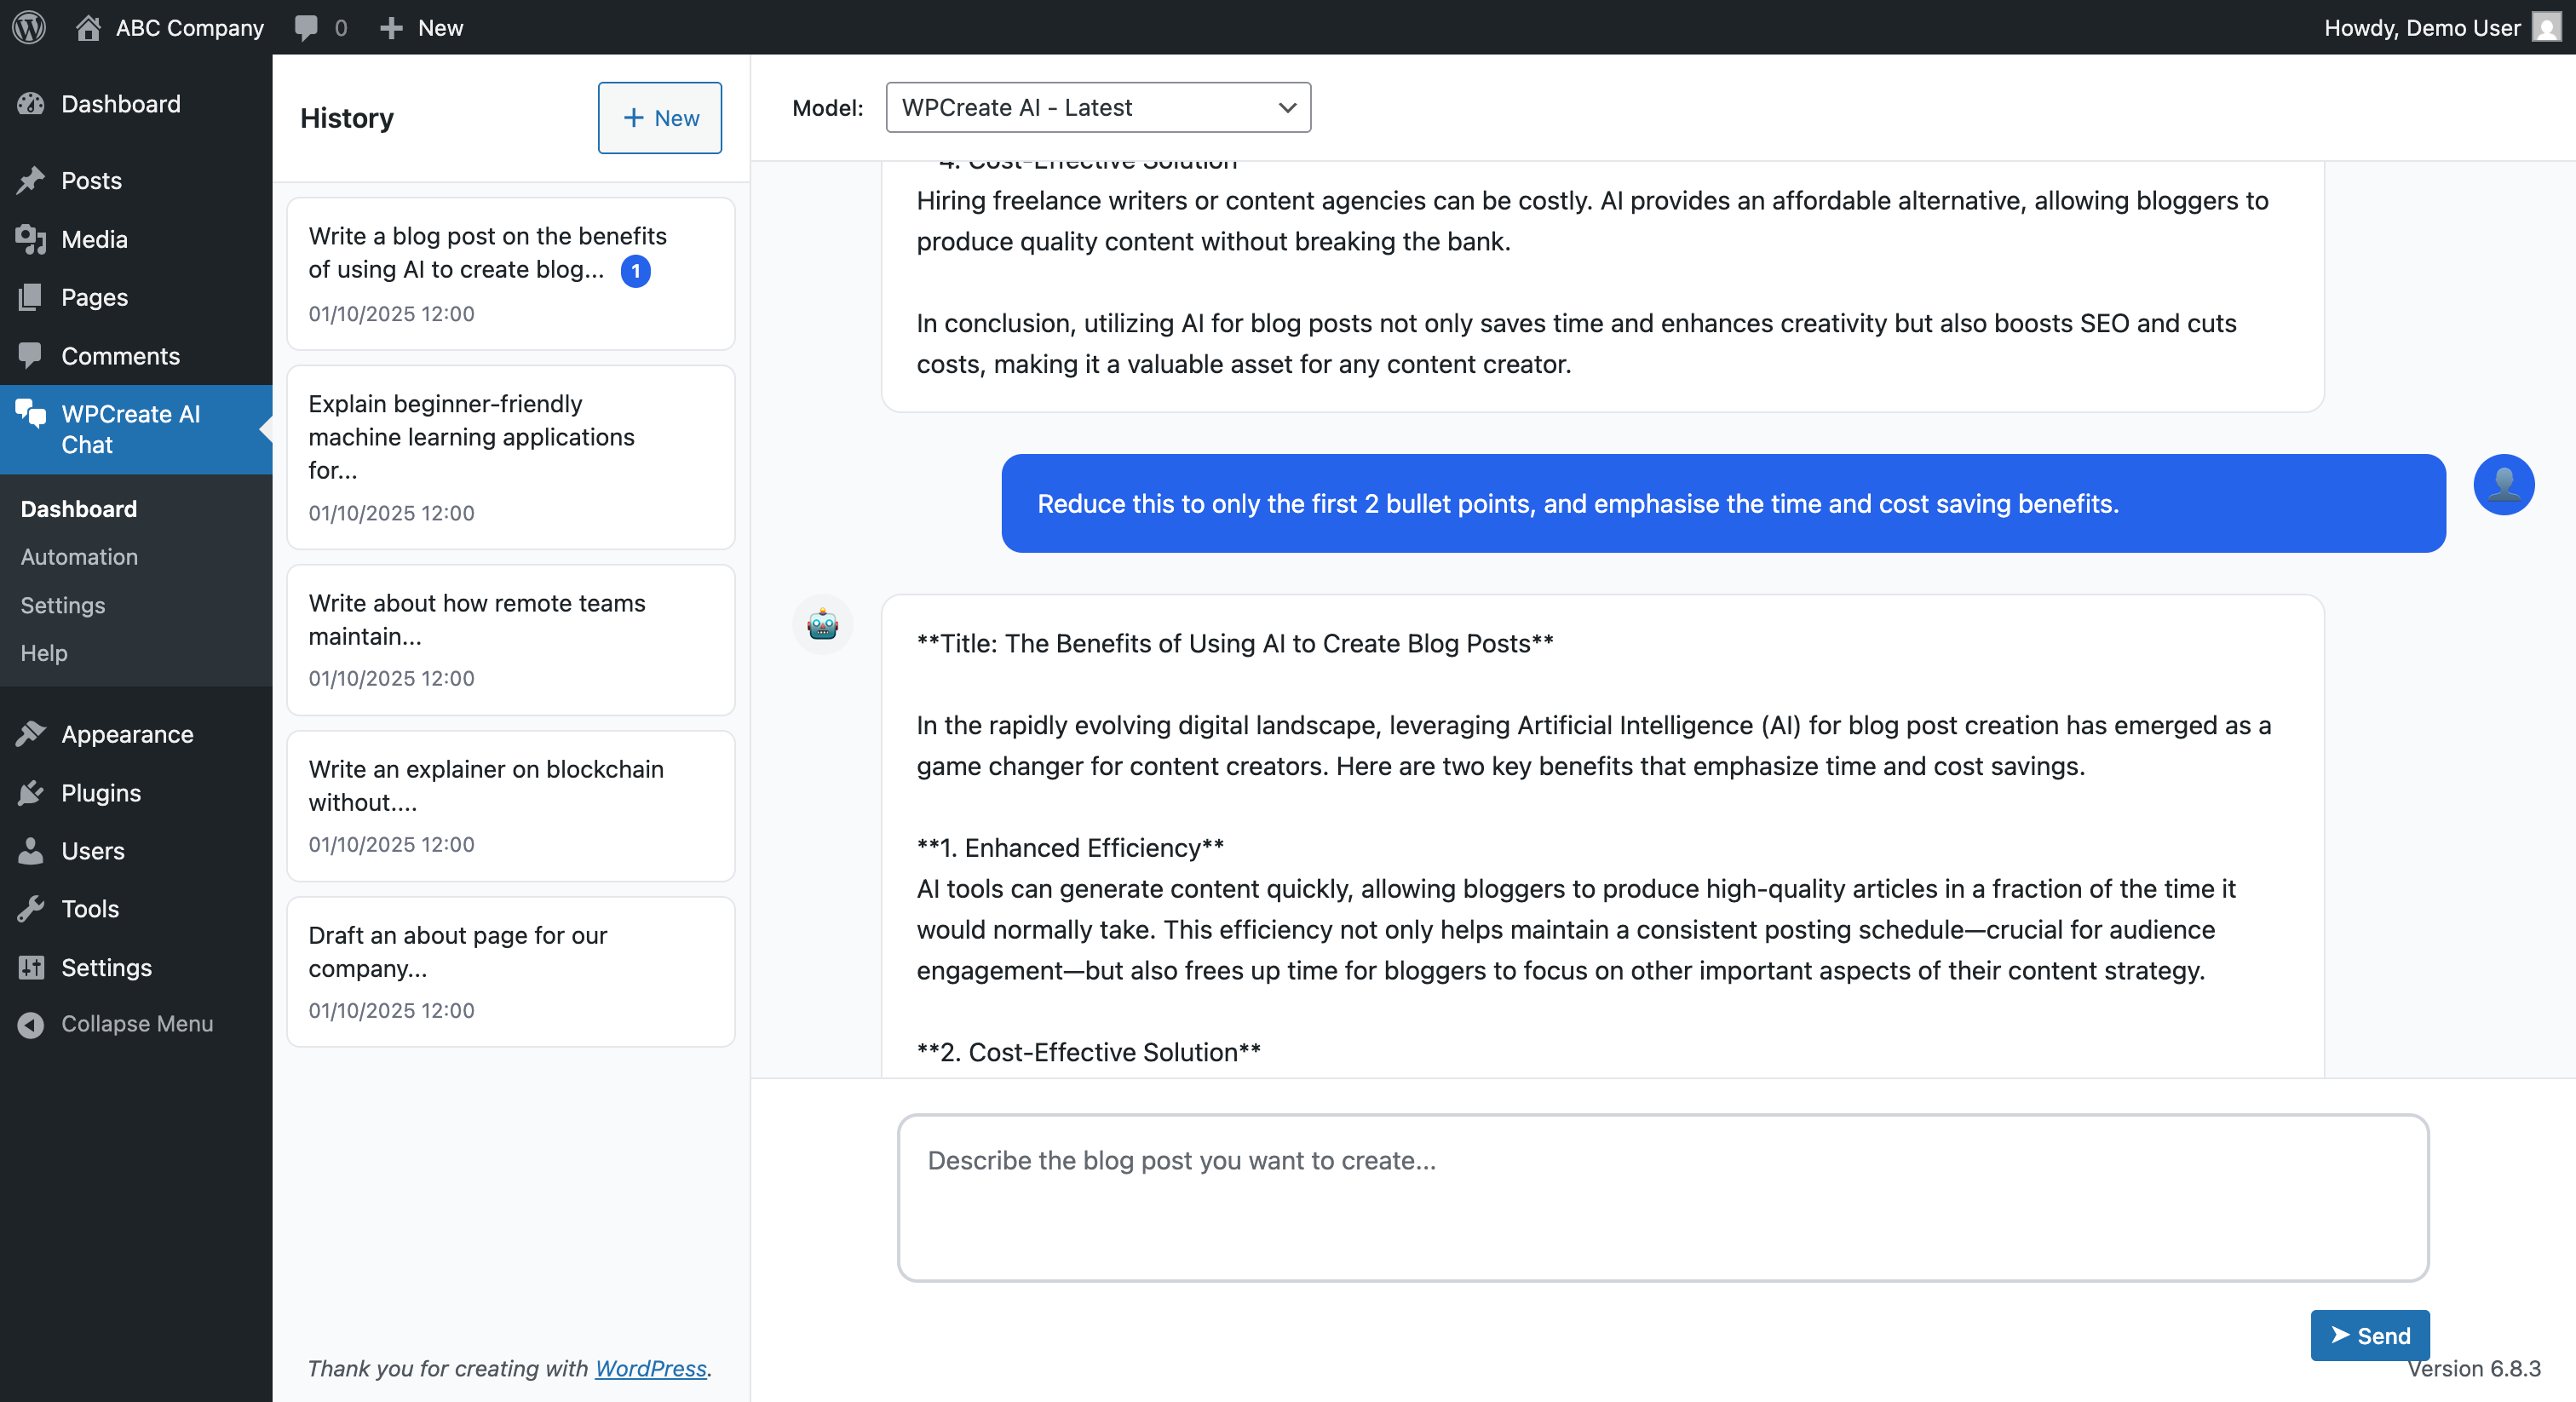
Task: Open the Howdy, Demo User menu
Action: point(2421,27)
